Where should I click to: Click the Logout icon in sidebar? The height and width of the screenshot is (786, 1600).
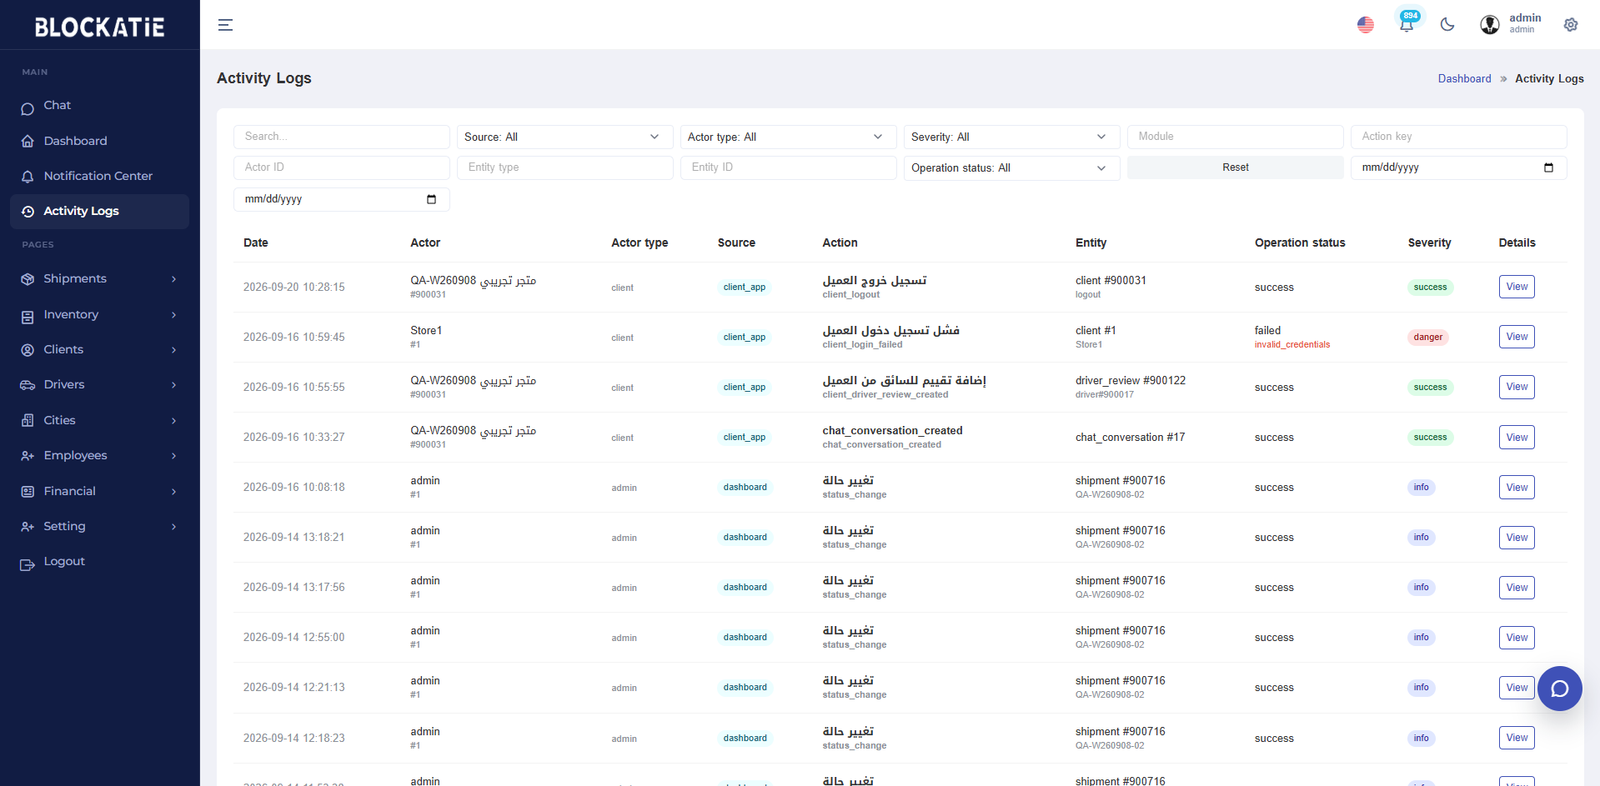28,564
